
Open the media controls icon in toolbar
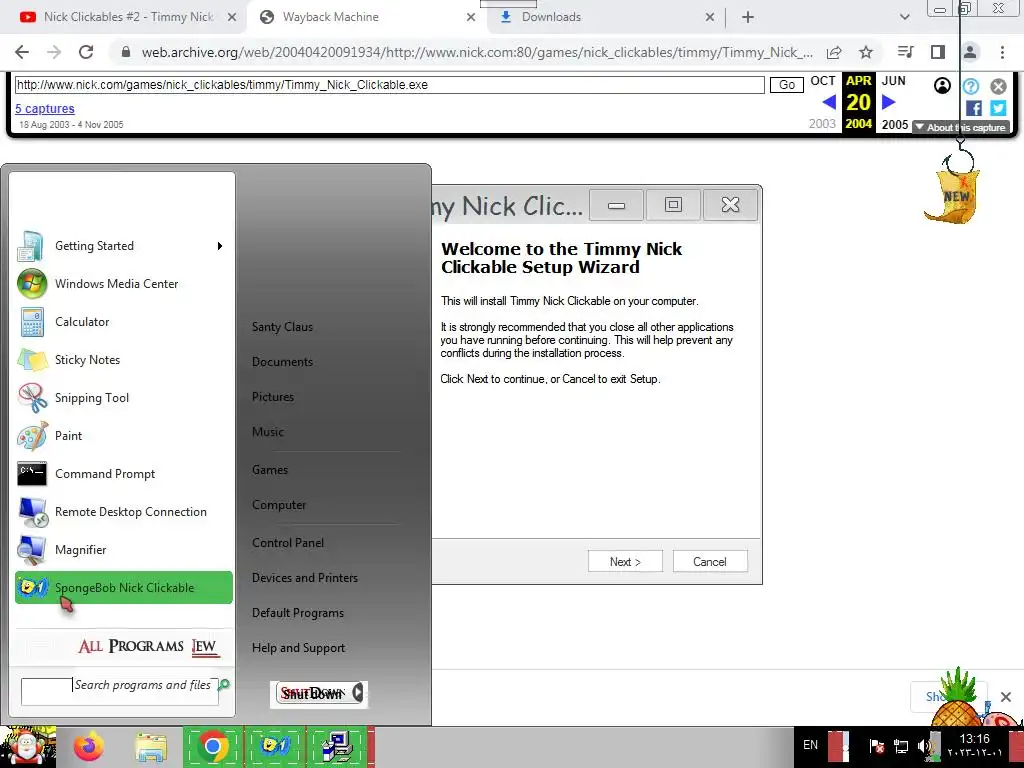click(x=906, y=52)
